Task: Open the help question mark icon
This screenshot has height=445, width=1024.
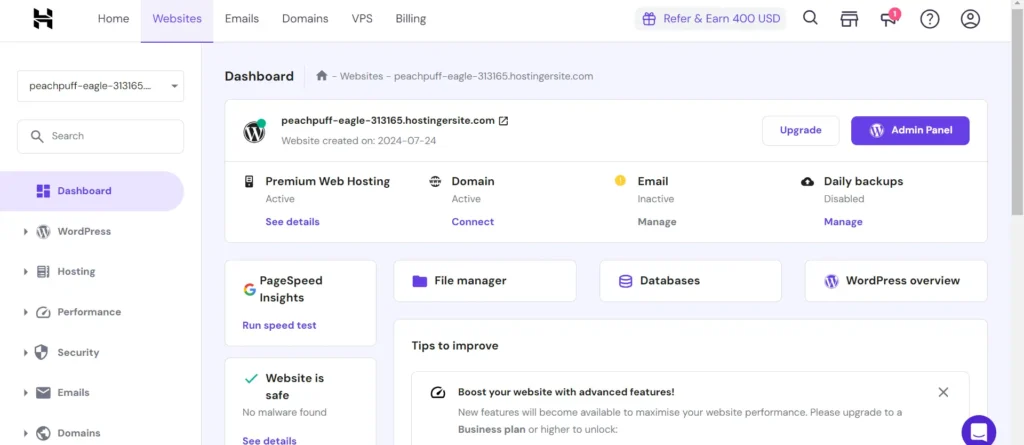Action: coord(929,19)
